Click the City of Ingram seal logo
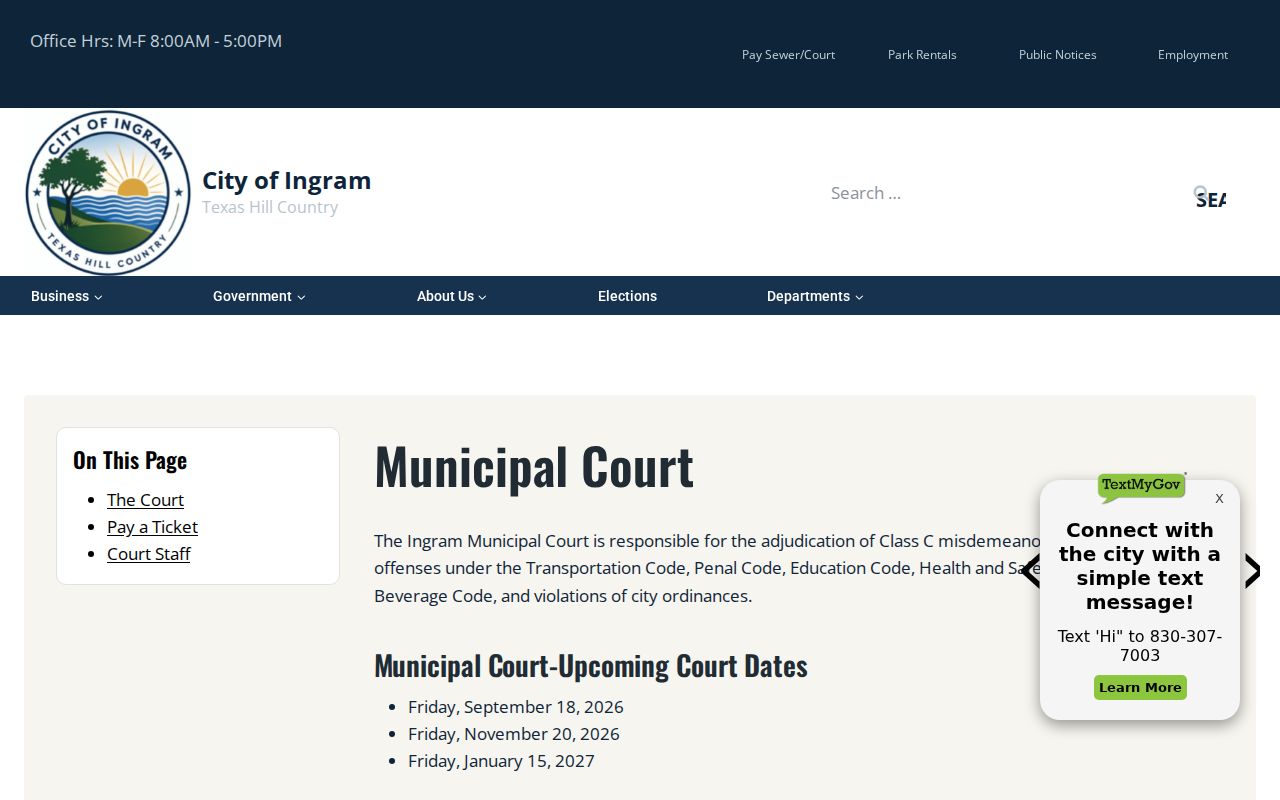 pyautogui.click(x=108, y=192)
